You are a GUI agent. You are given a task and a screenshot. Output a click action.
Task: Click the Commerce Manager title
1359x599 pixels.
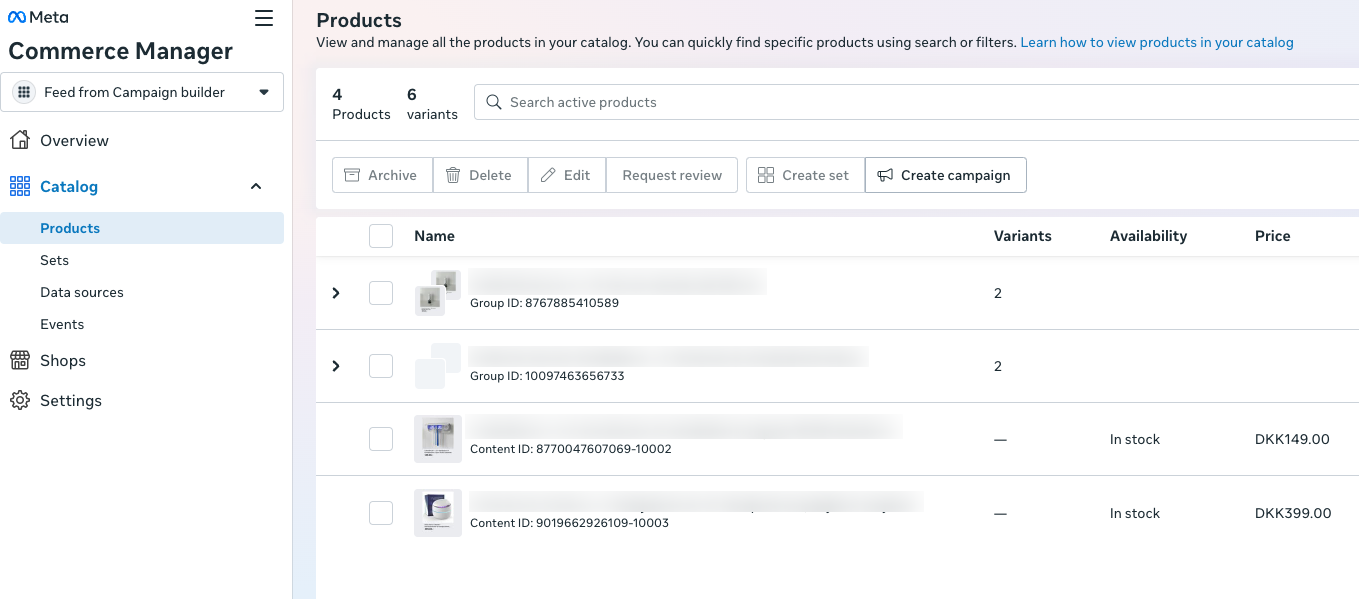click(120, 51)
